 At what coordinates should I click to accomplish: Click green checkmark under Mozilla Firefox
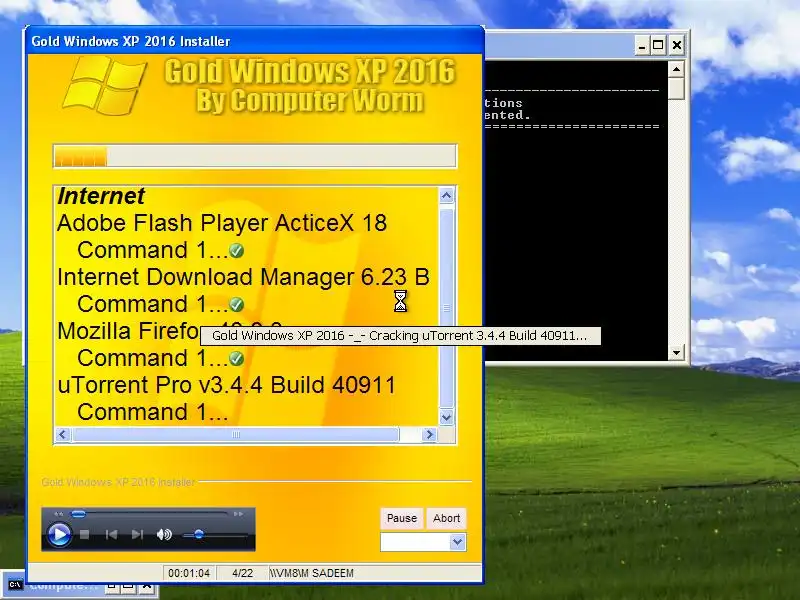tap(236, 359)
